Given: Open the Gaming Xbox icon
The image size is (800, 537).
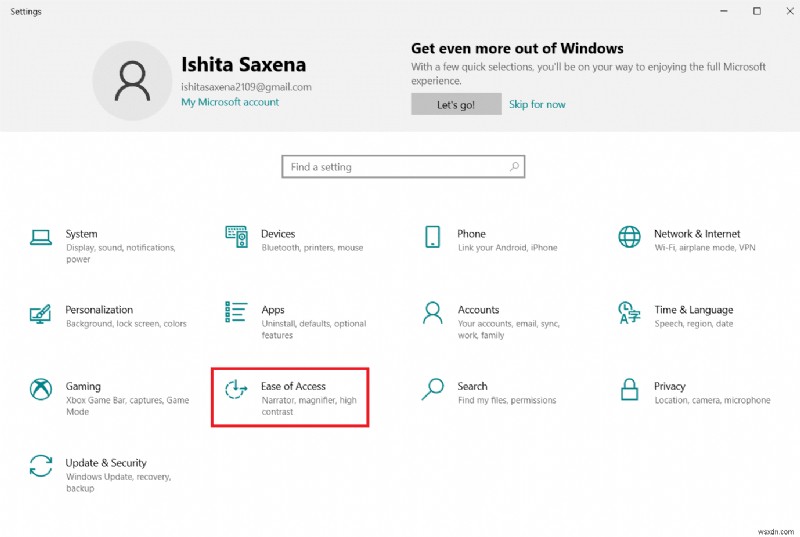Looking at the screenshot, I should coord(41,389).
